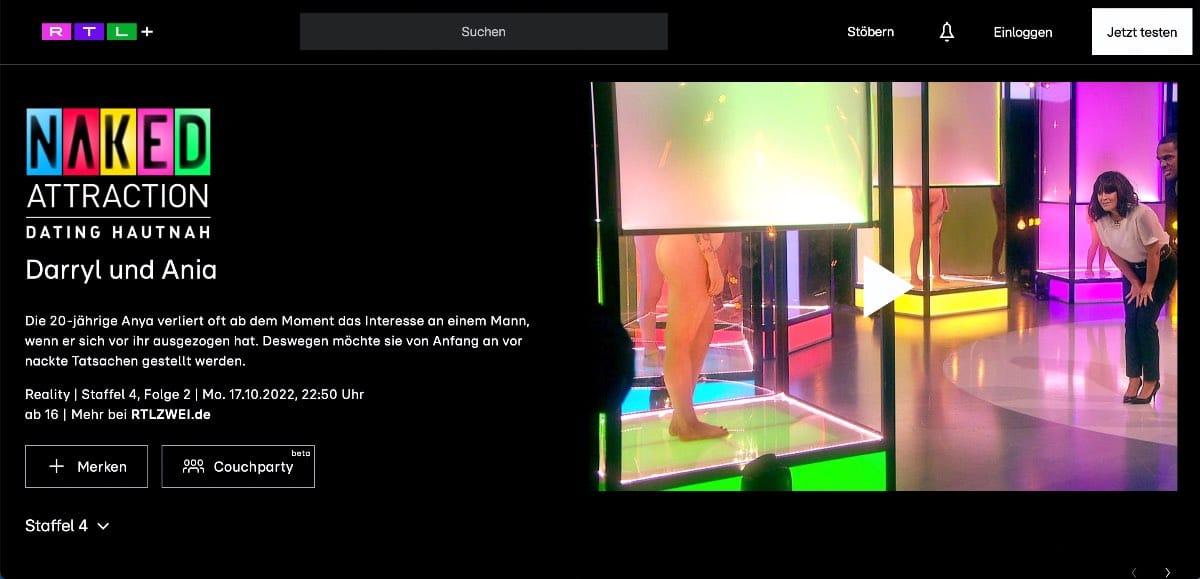
Task: Start a Couchparty session
Action: click(x=238, y=467)
